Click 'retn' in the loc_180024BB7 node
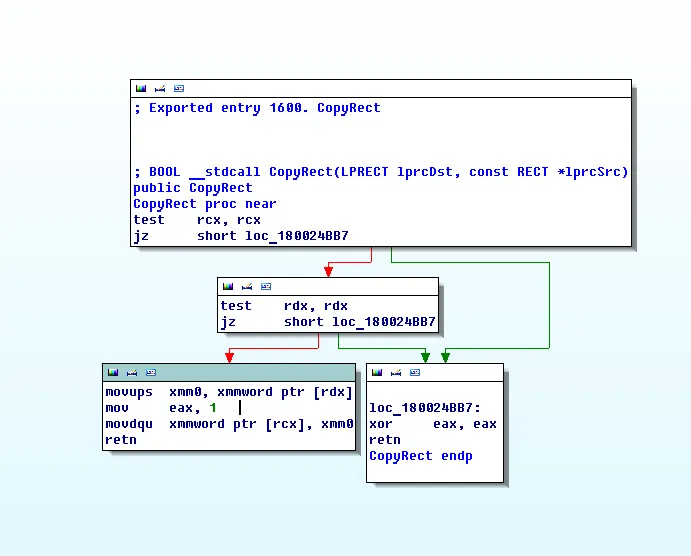This screenshot has width=691, height=556. (x=385, y=440)
